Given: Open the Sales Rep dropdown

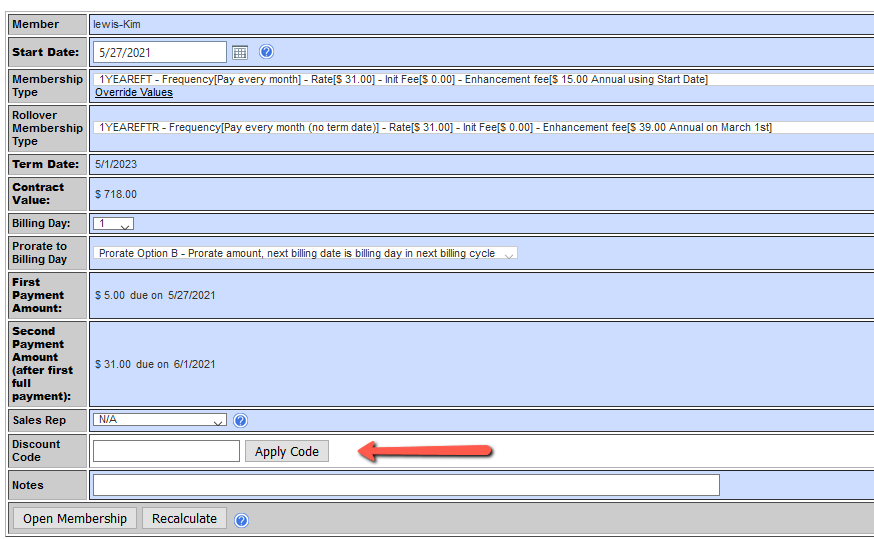Looking at the screenshot, I should pos(160,420).
